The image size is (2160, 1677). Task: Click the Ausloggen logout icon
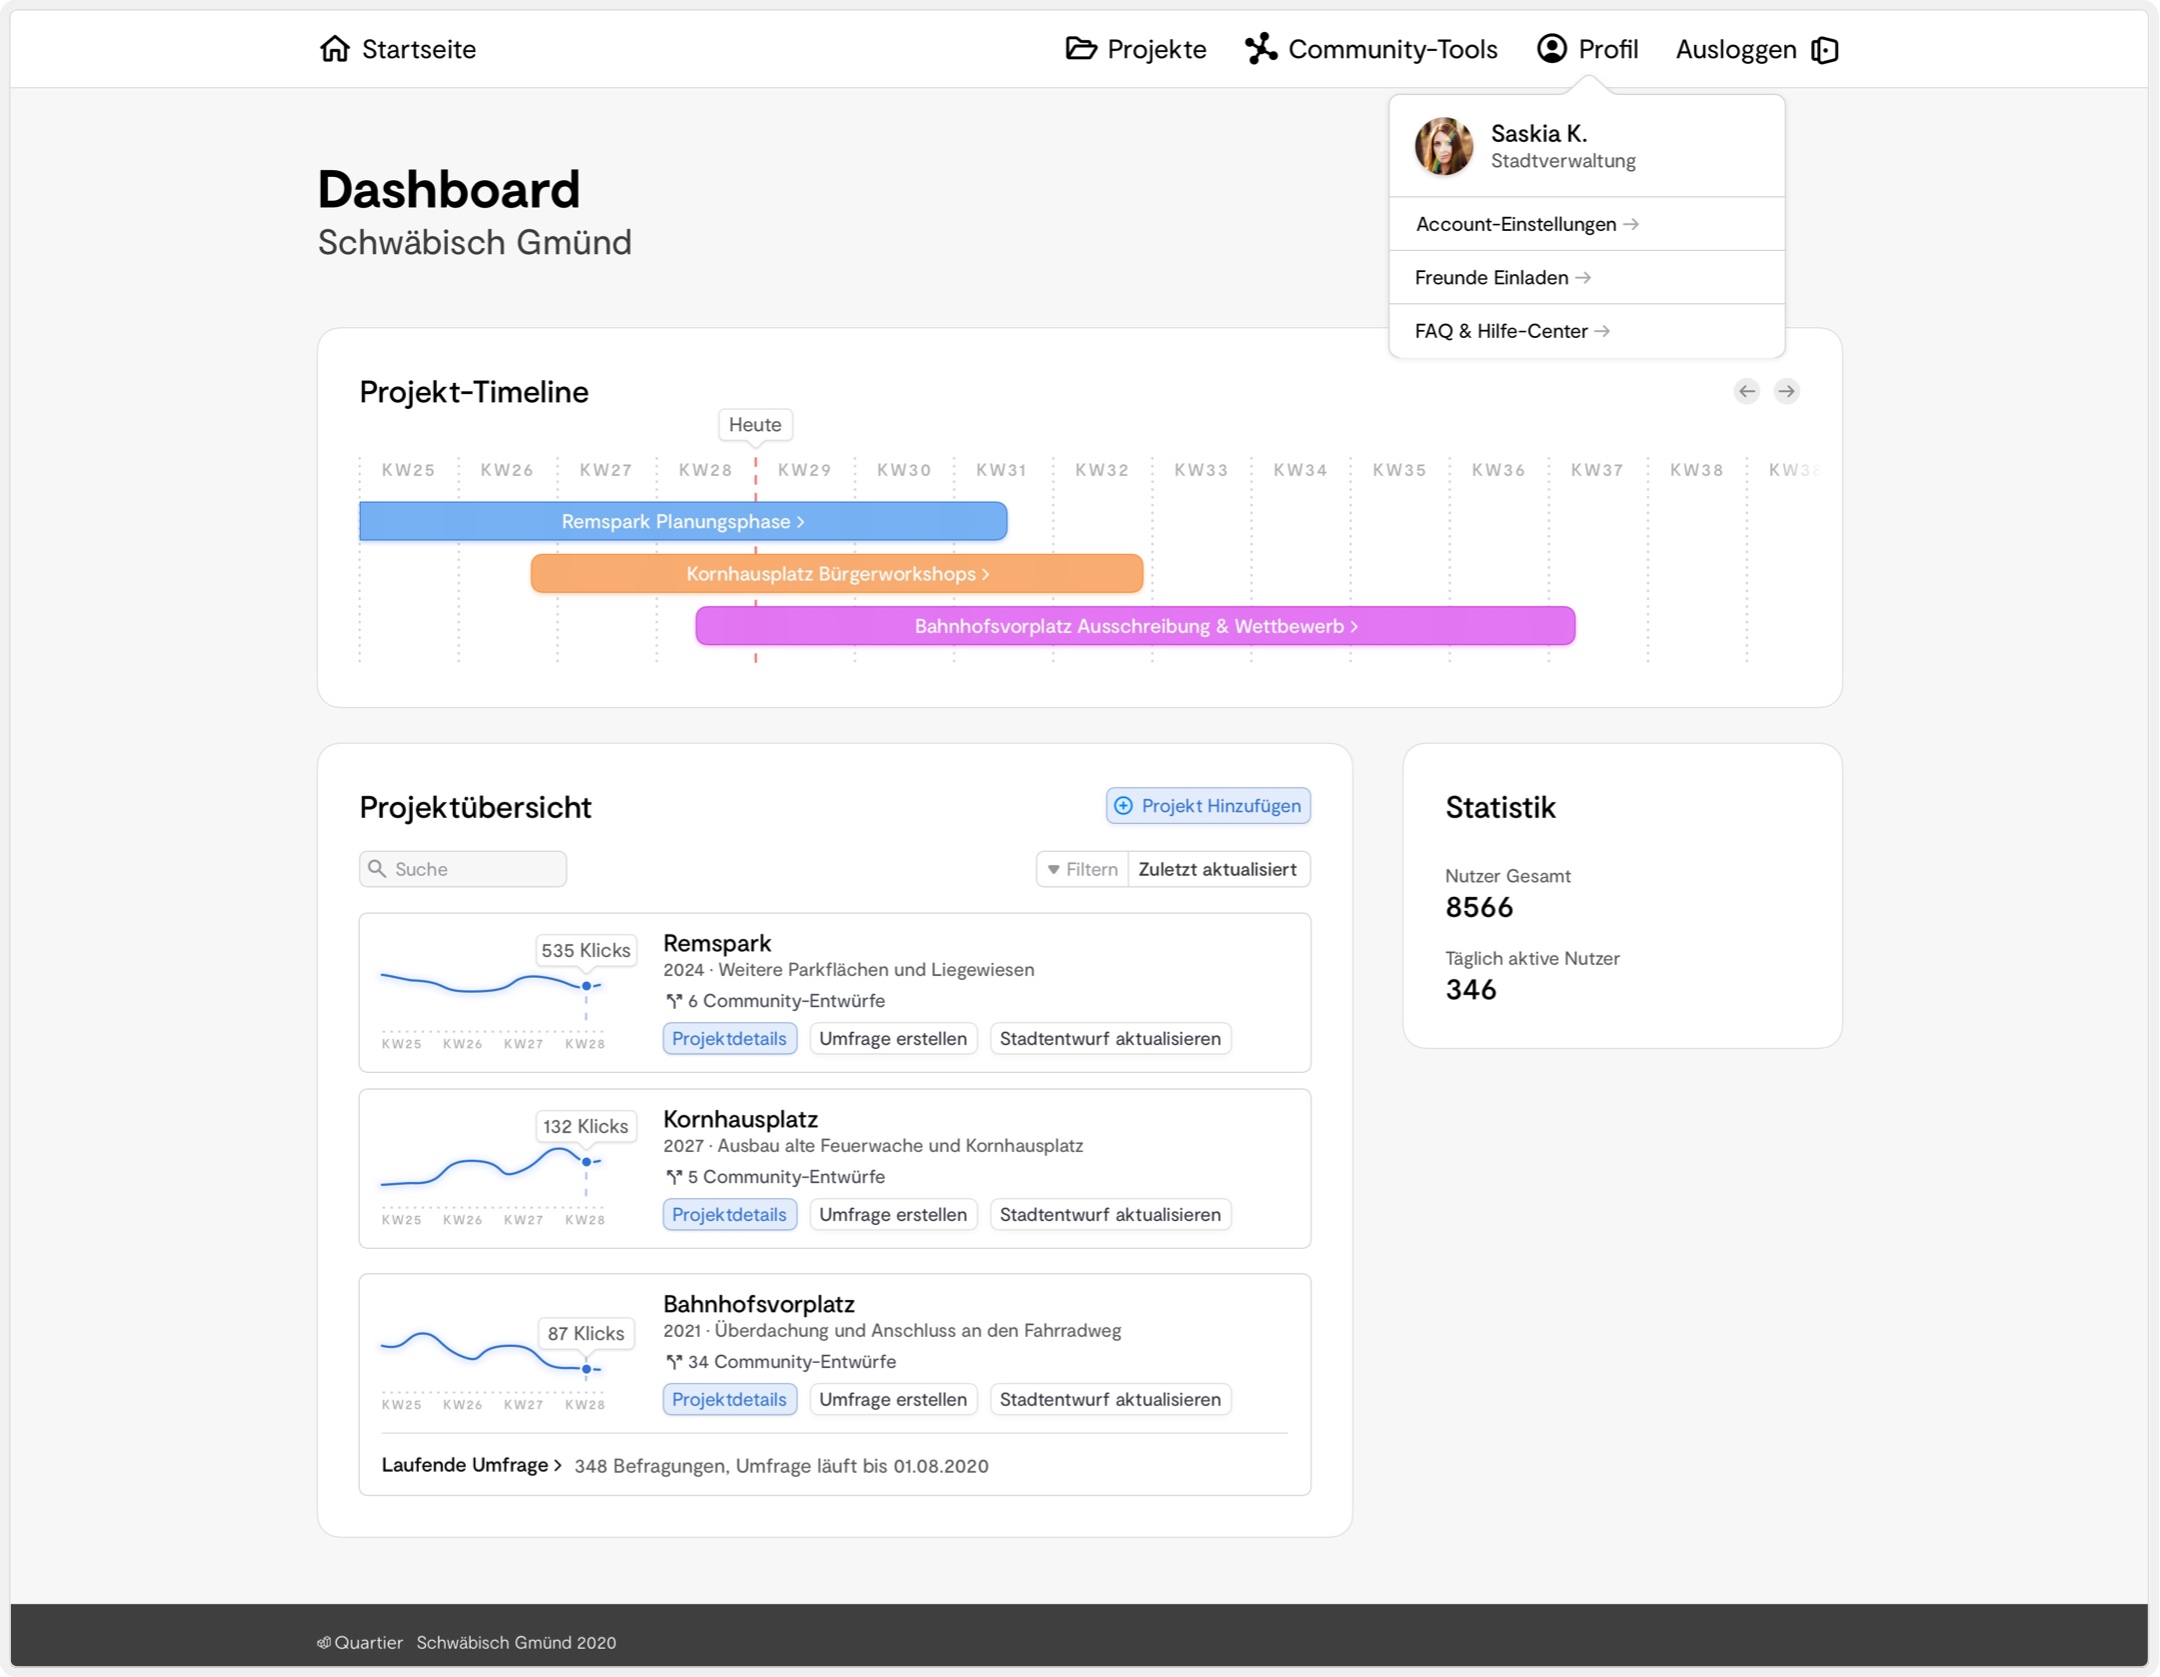(1825, 50)
